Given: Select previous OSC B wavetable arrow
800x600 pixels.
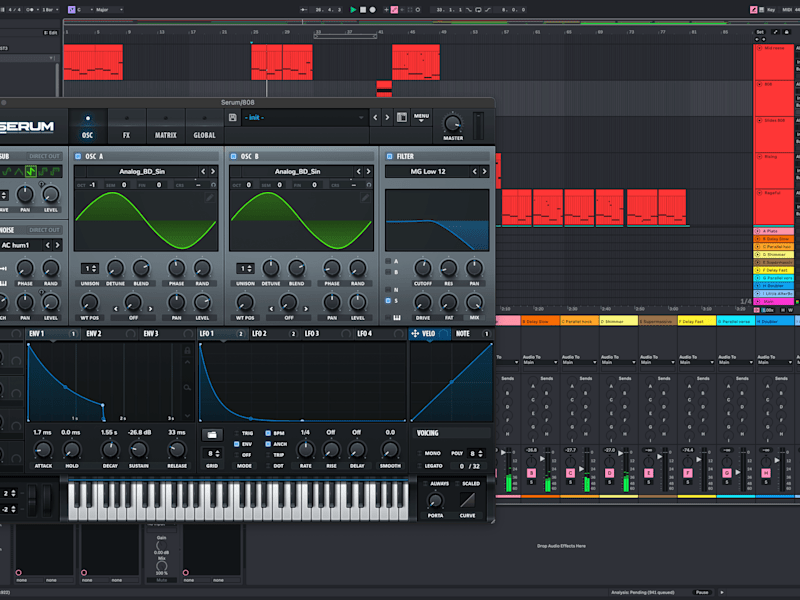Looking at the screenshot, I should (x=359, y=171).
